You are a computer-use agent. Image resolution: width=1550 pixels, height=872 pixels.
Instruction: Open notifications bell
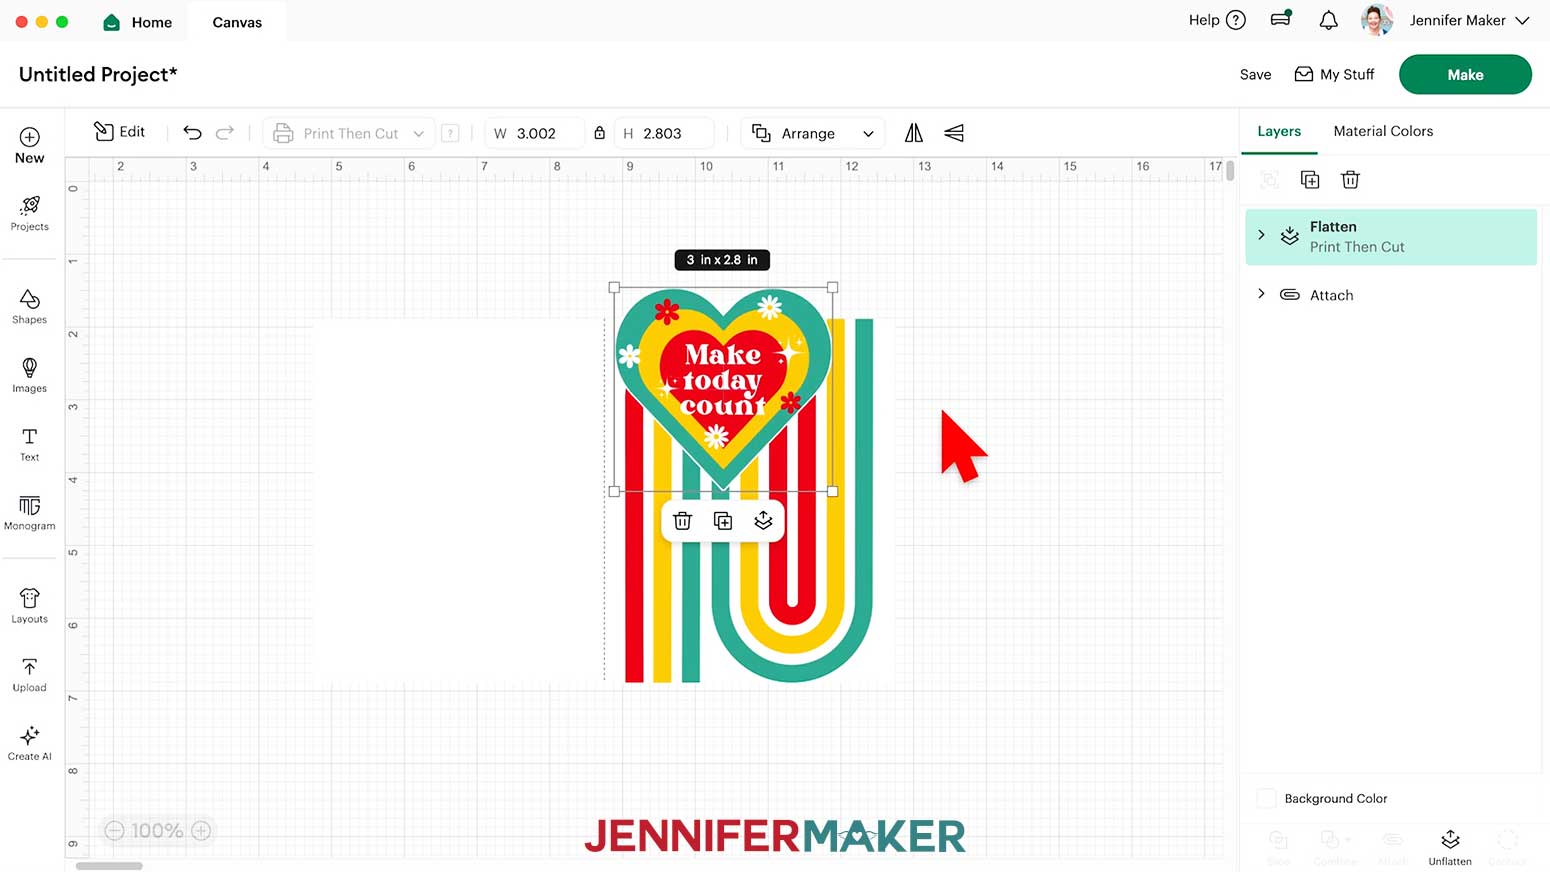tap(1328, 20)
